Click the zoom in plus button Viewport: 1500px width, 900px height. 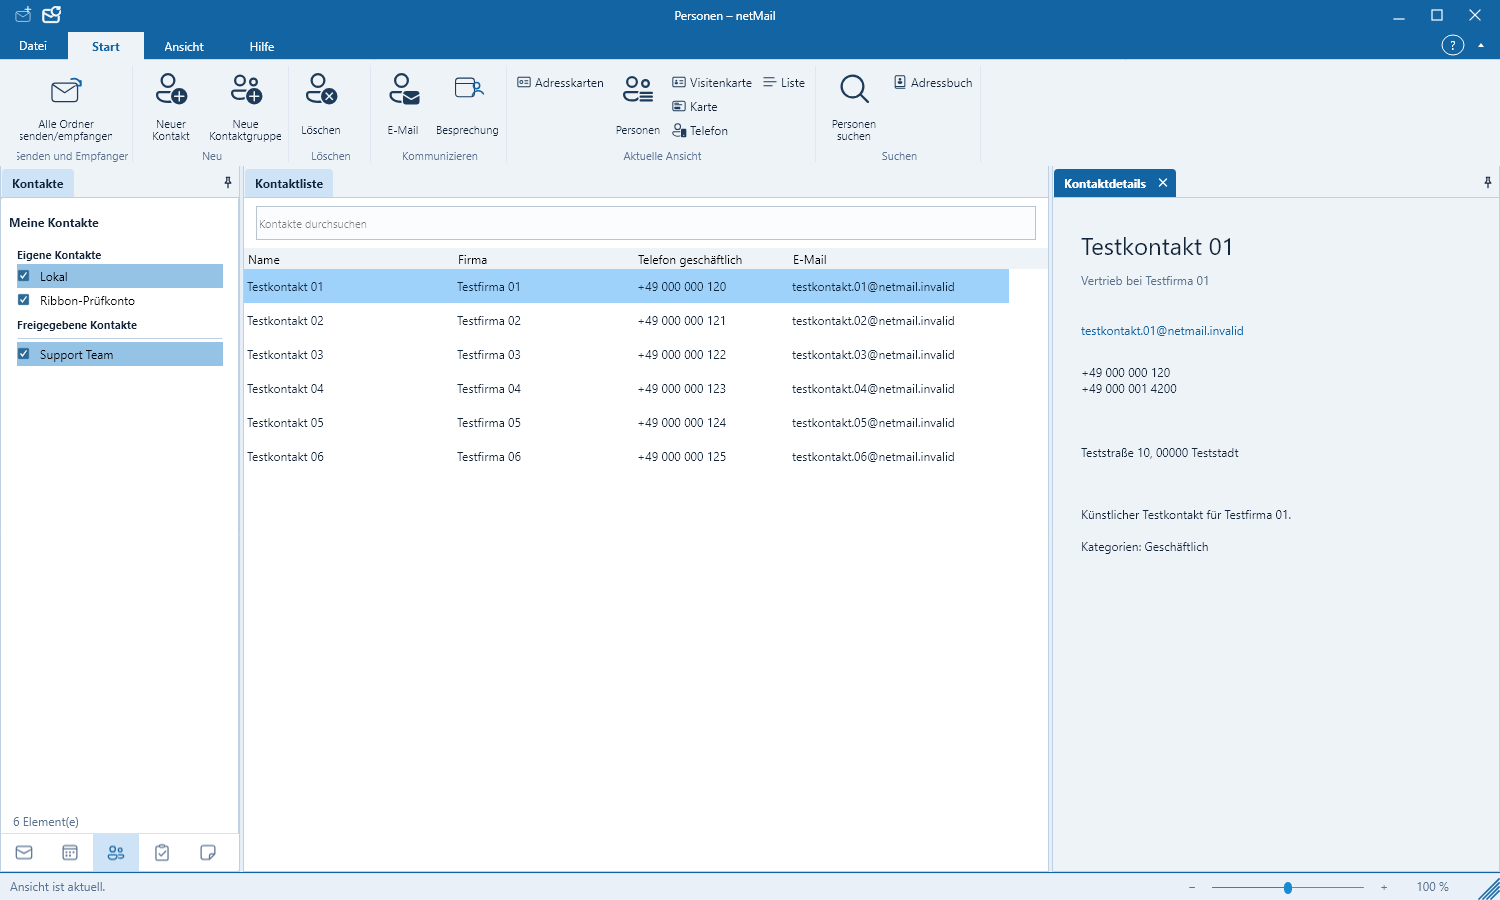(x=1384, y=887)
